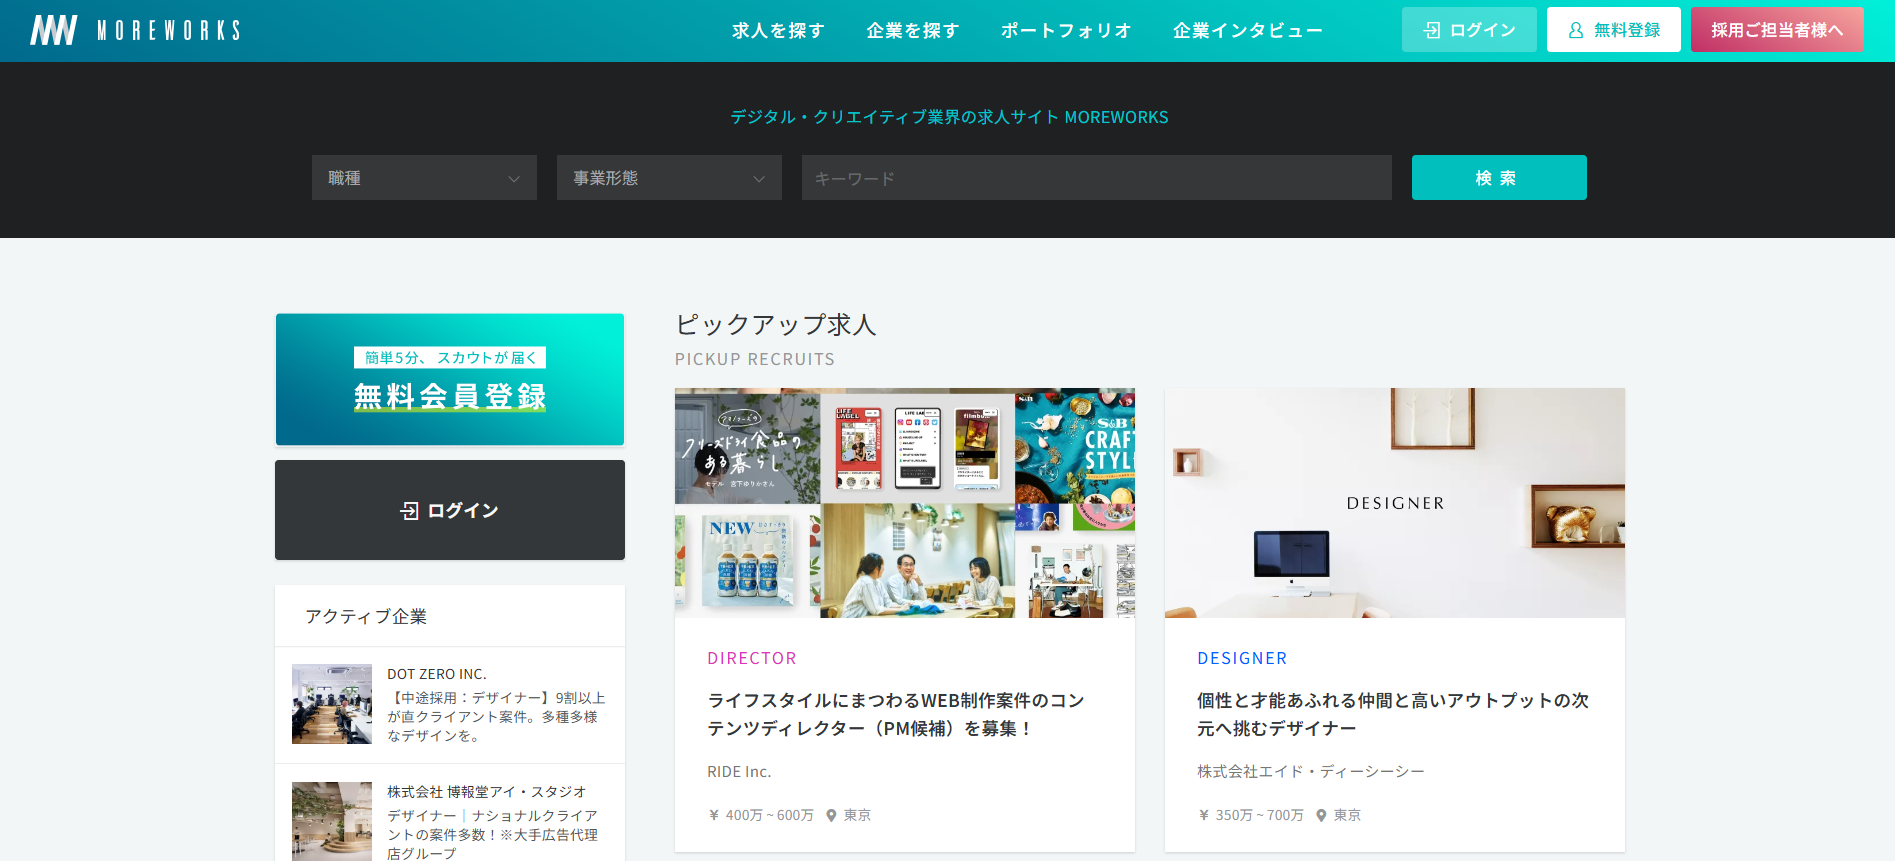The width and height of the screenshot is (1895, 861).
Task: Open the DIRECTOR job title link
Action: pyautogui.click(x=895, y=714)
